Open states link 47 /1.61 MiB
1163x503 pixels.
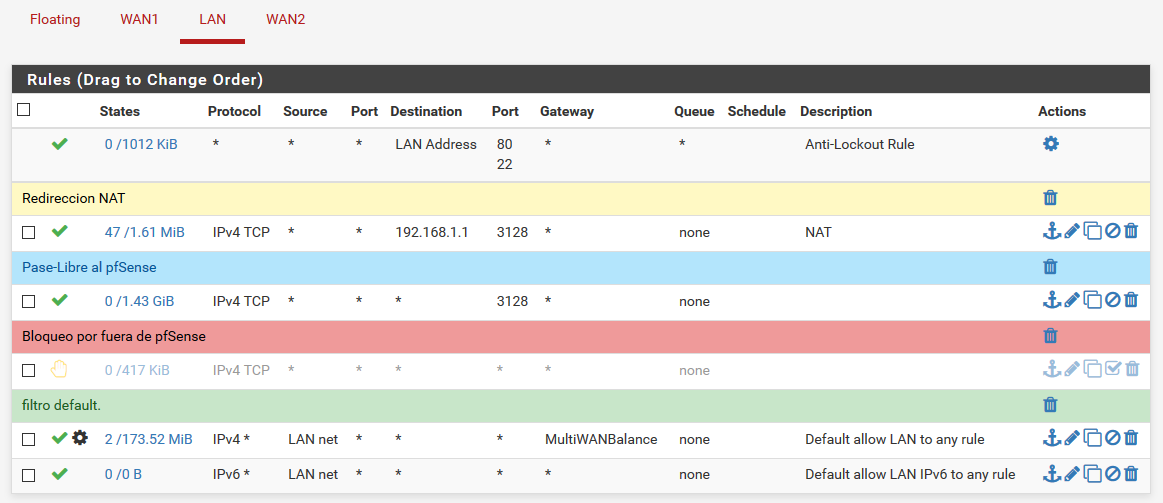click(x=144, y=232)
